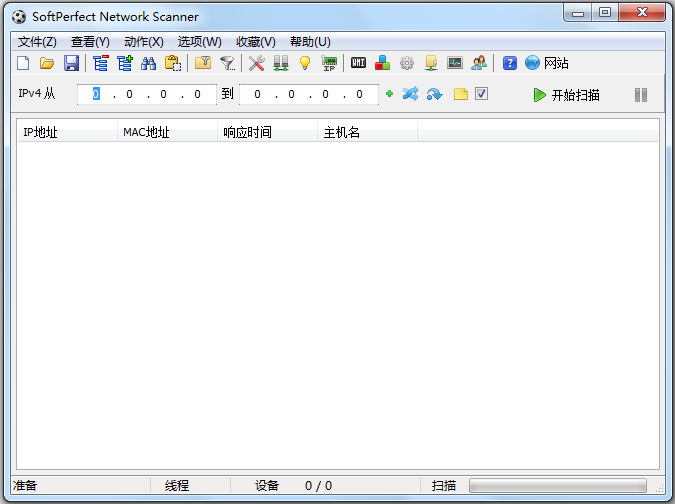The height and width of the screenshot is (504, 675).
Task: Sort by MAC地址 column header
Action: click(x=167, y=132)
